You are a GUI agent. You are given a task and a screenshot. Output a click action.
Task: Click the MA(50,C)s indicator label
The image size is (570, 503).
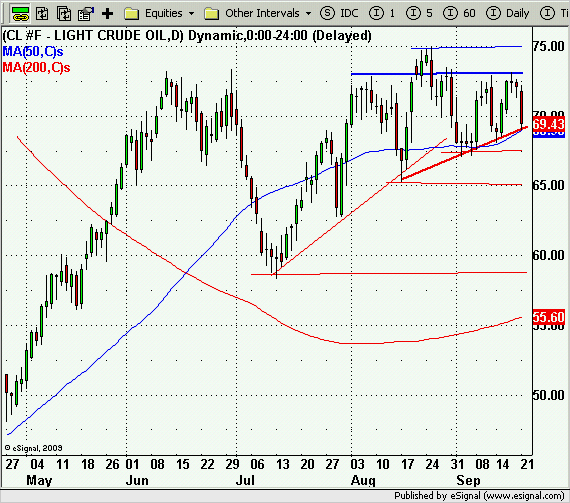click(33, 52)
